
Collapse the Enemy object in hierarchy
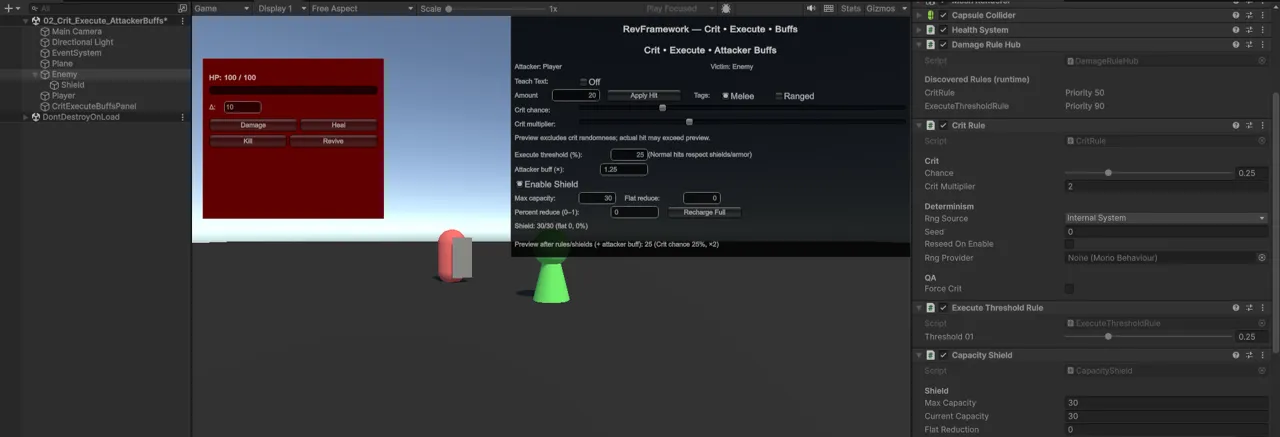click(x=35, y=75)
